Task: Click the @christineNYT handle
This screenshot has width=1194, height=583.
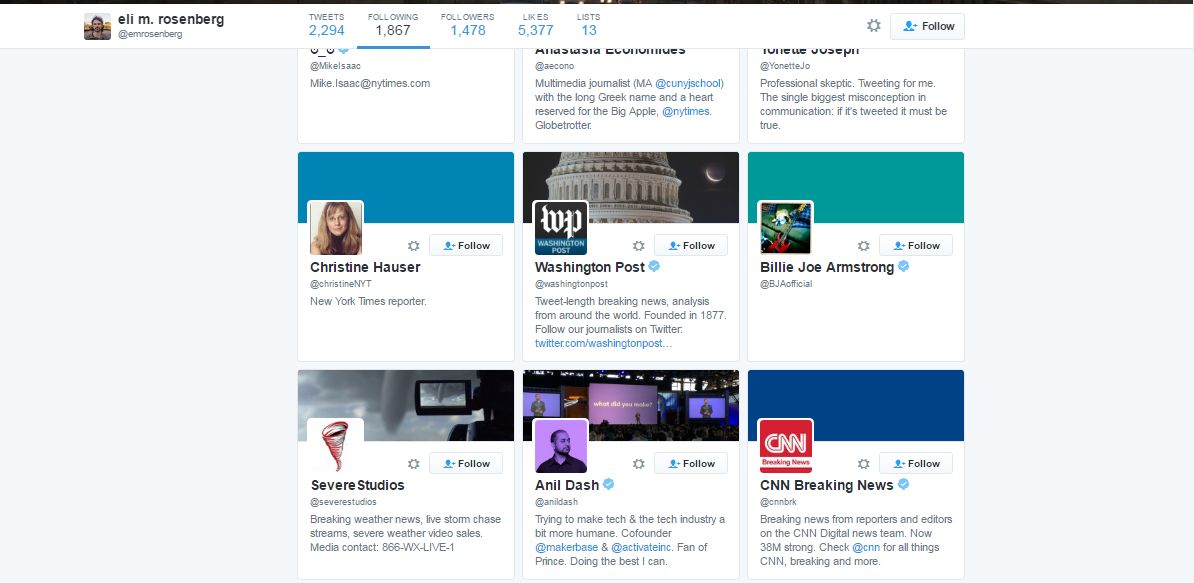Action: (340, 284)
